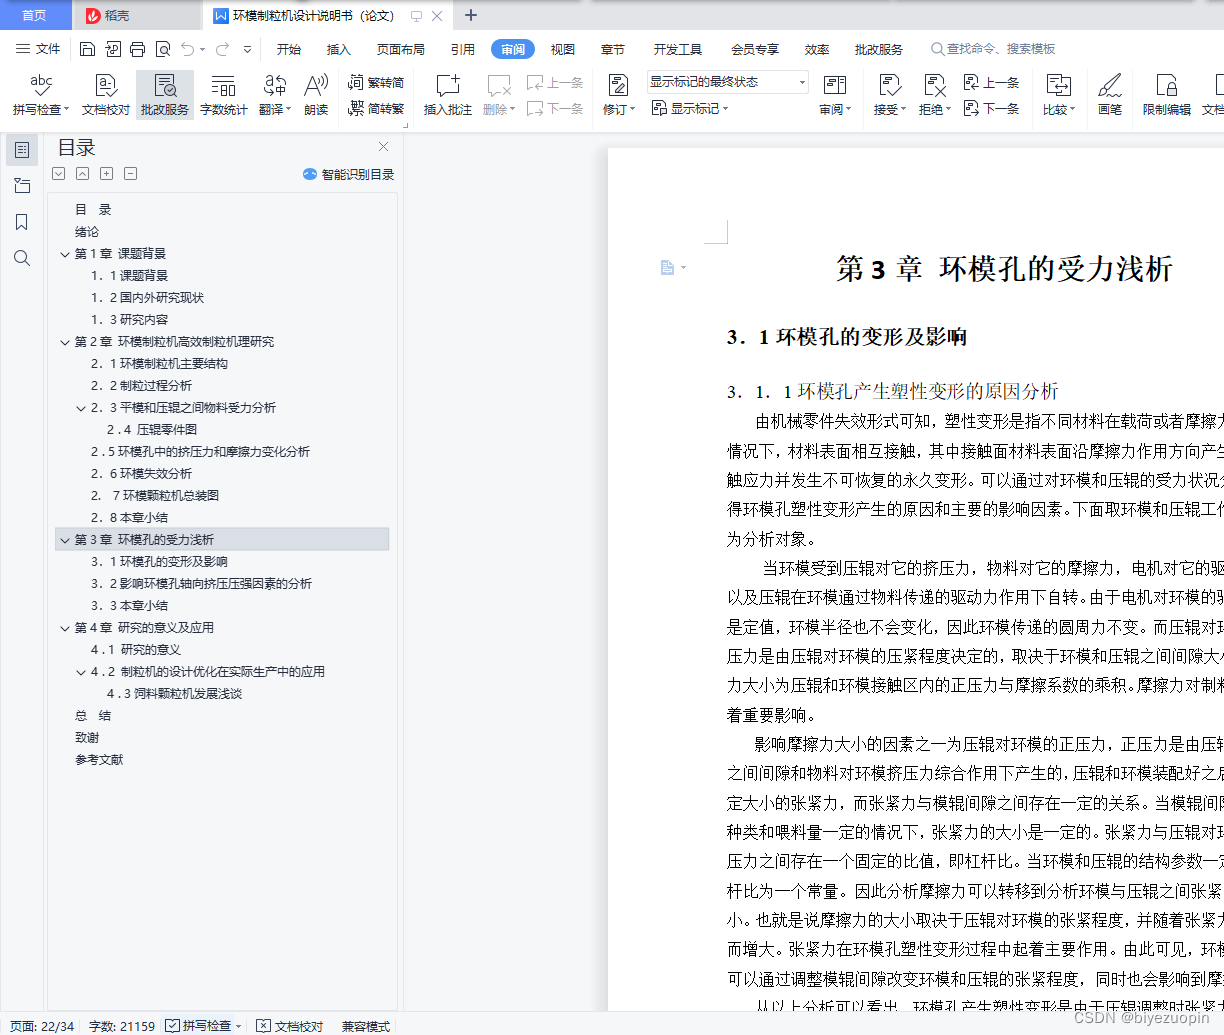1224x1035 pixels.
Task: Open the 审阅 review pane button
Action: [x=835, y=95]
